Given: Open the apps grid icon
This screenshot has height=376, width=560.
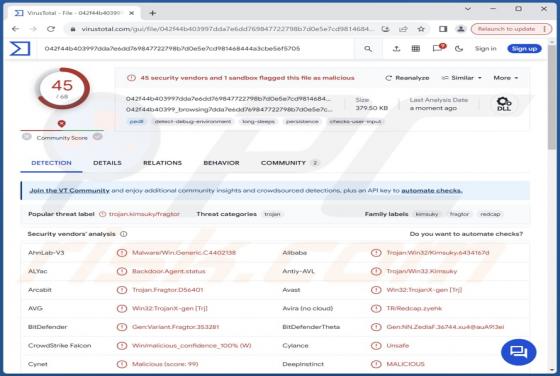Looking at the screenshot, I should coord(416,49).
